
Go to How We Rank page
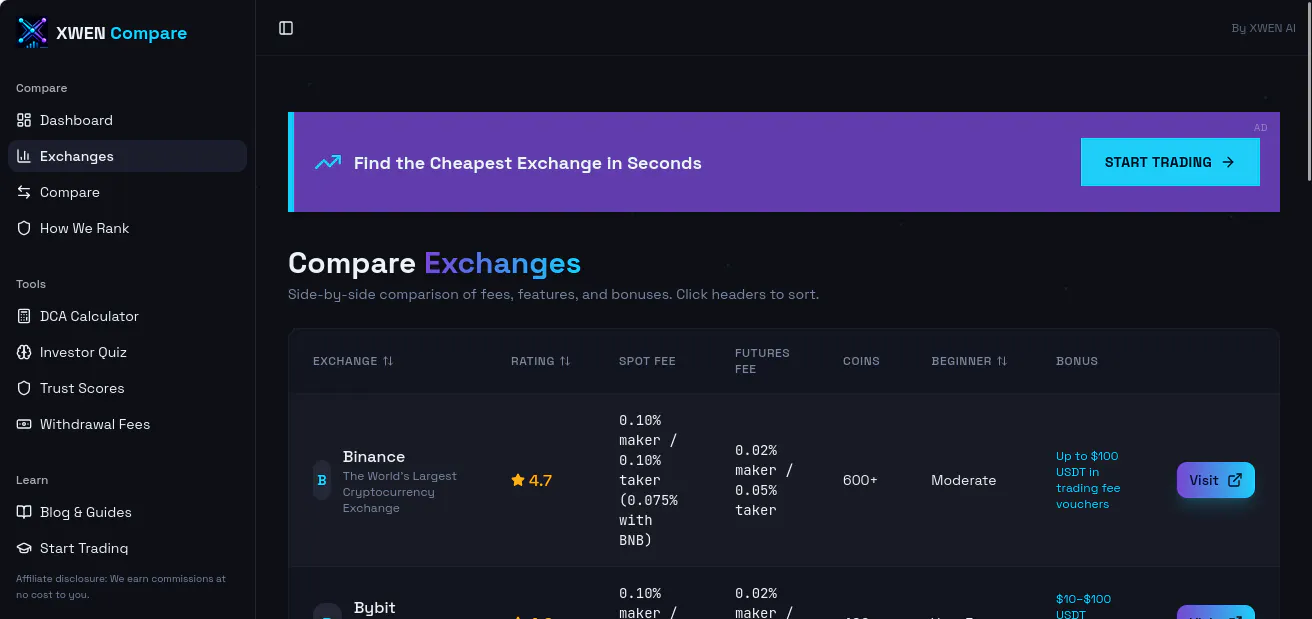point(127,228)
